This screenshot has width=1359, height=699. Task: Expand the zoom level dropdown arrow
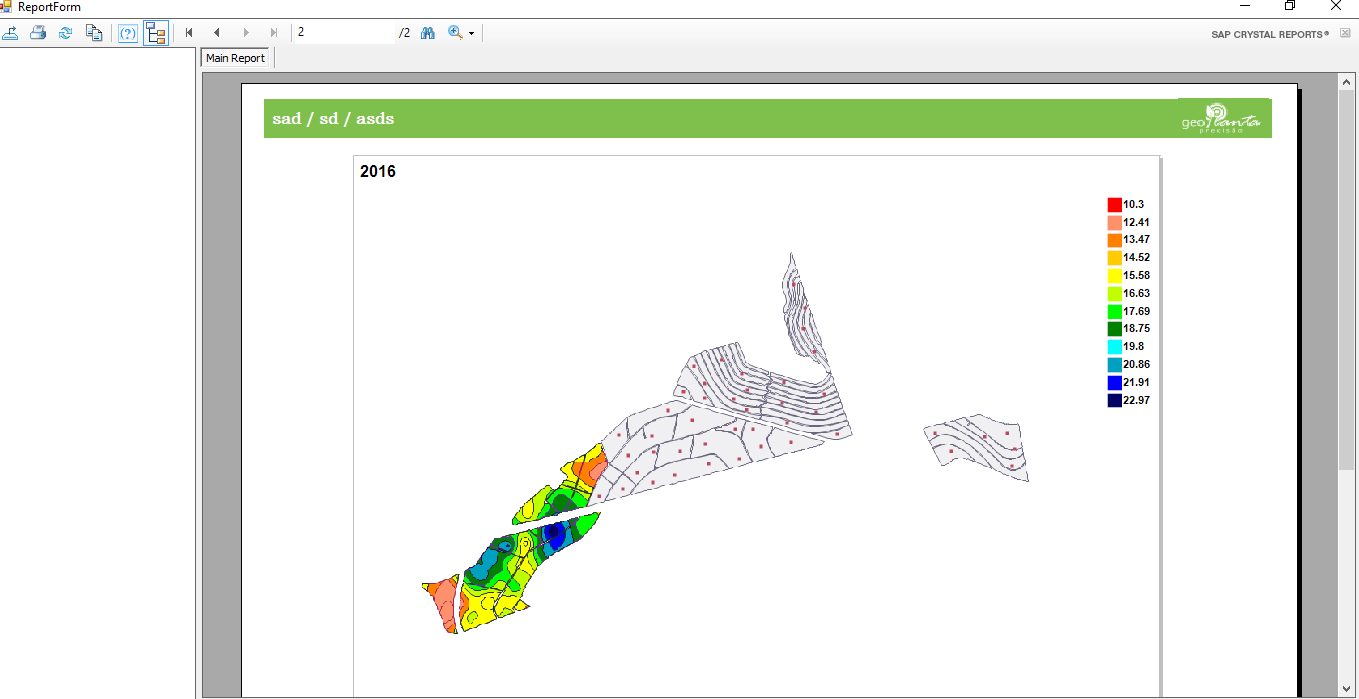point(472,34)
